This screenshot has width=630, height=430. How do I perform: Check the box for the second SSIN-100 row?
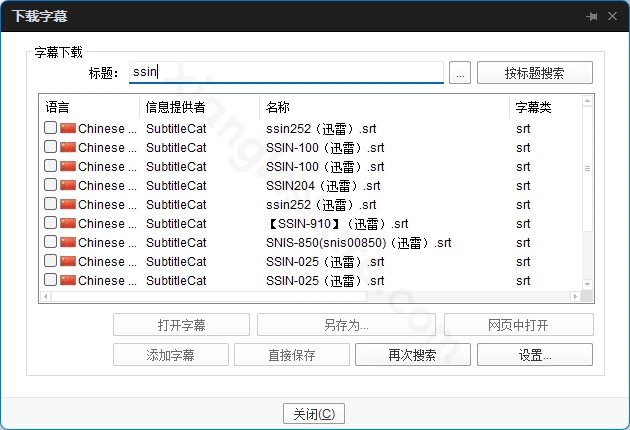[50, 166]
